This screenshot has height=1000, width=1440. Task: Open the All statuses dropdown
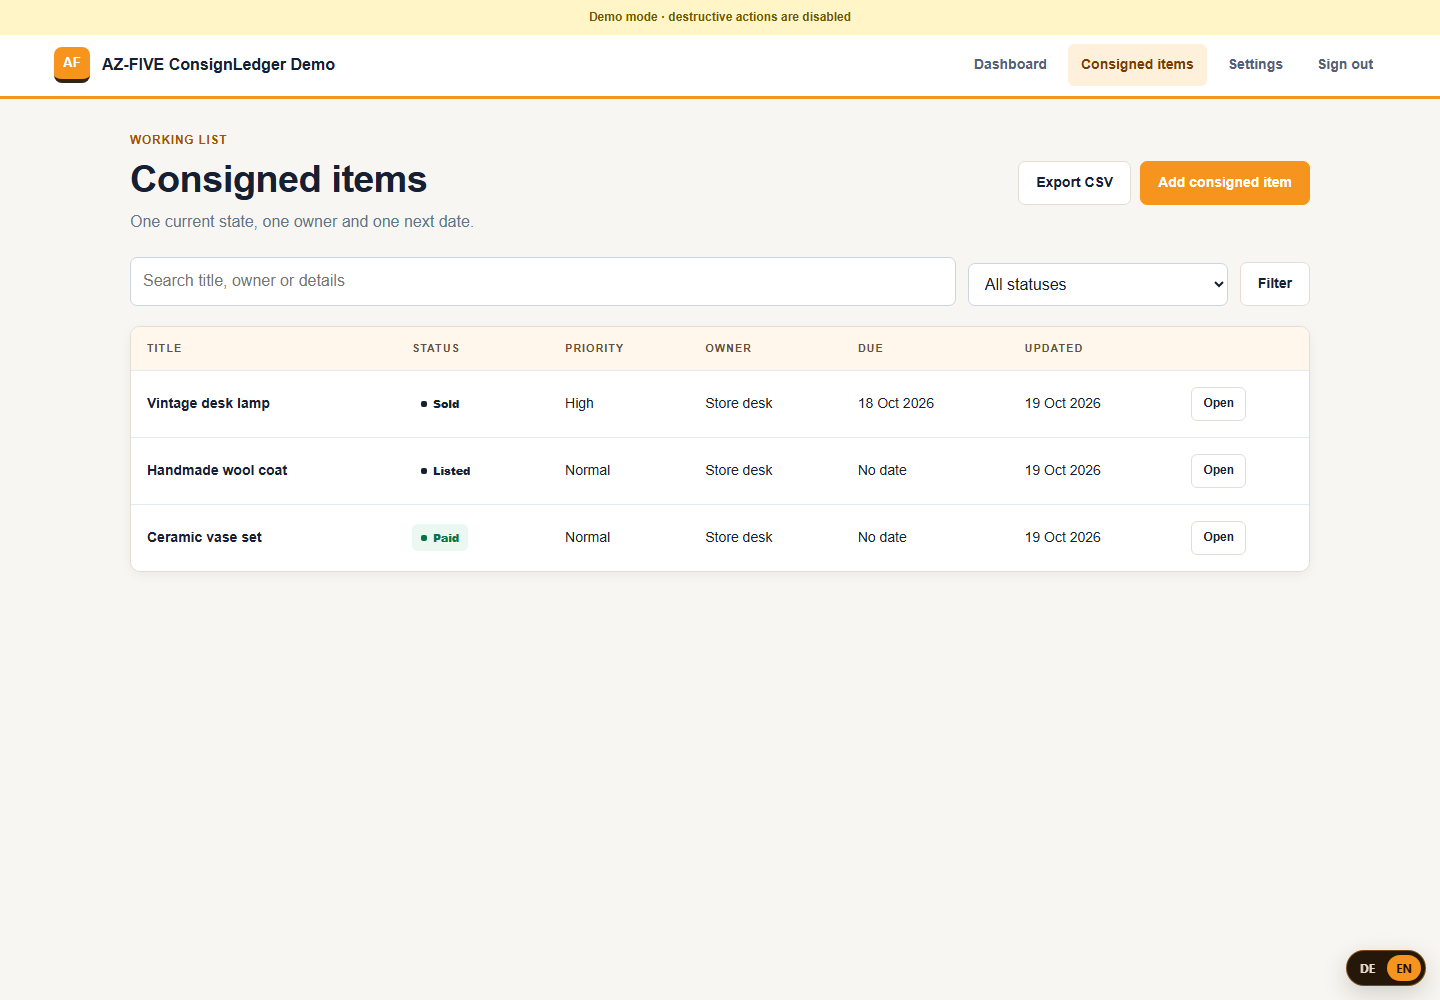click(1097, 284)
